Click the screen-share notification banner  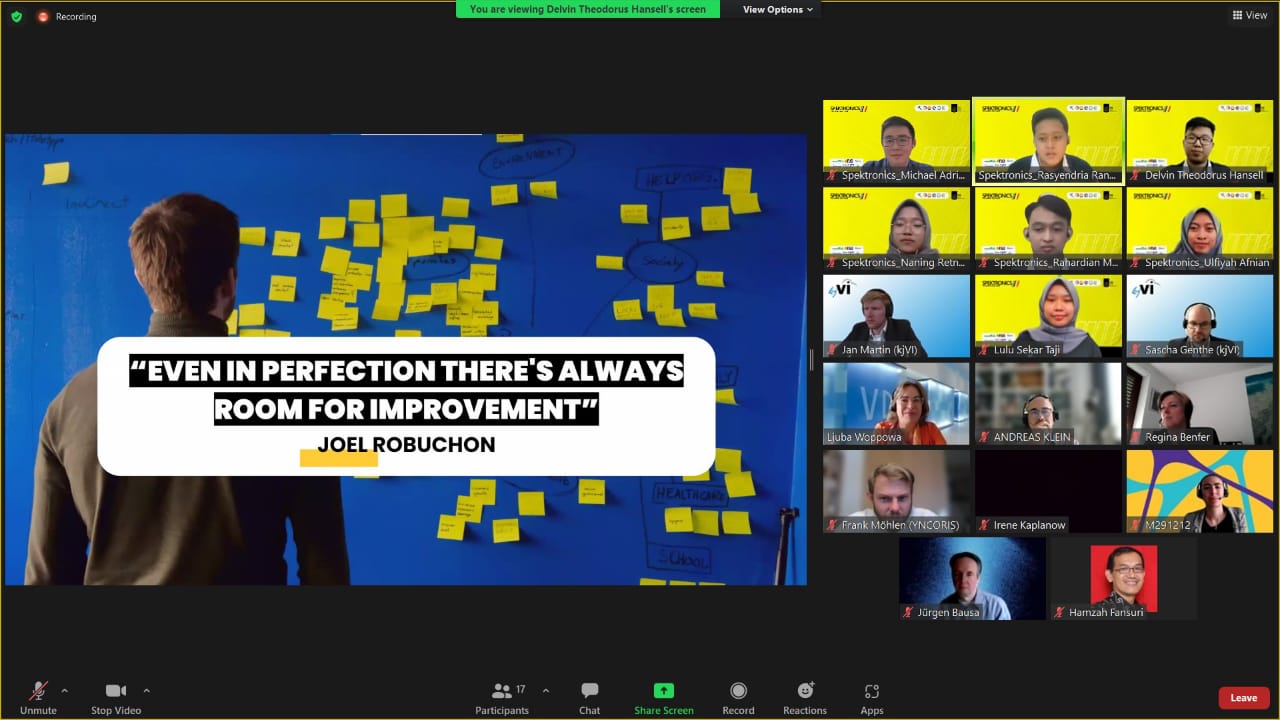click(x=588, y=10)
